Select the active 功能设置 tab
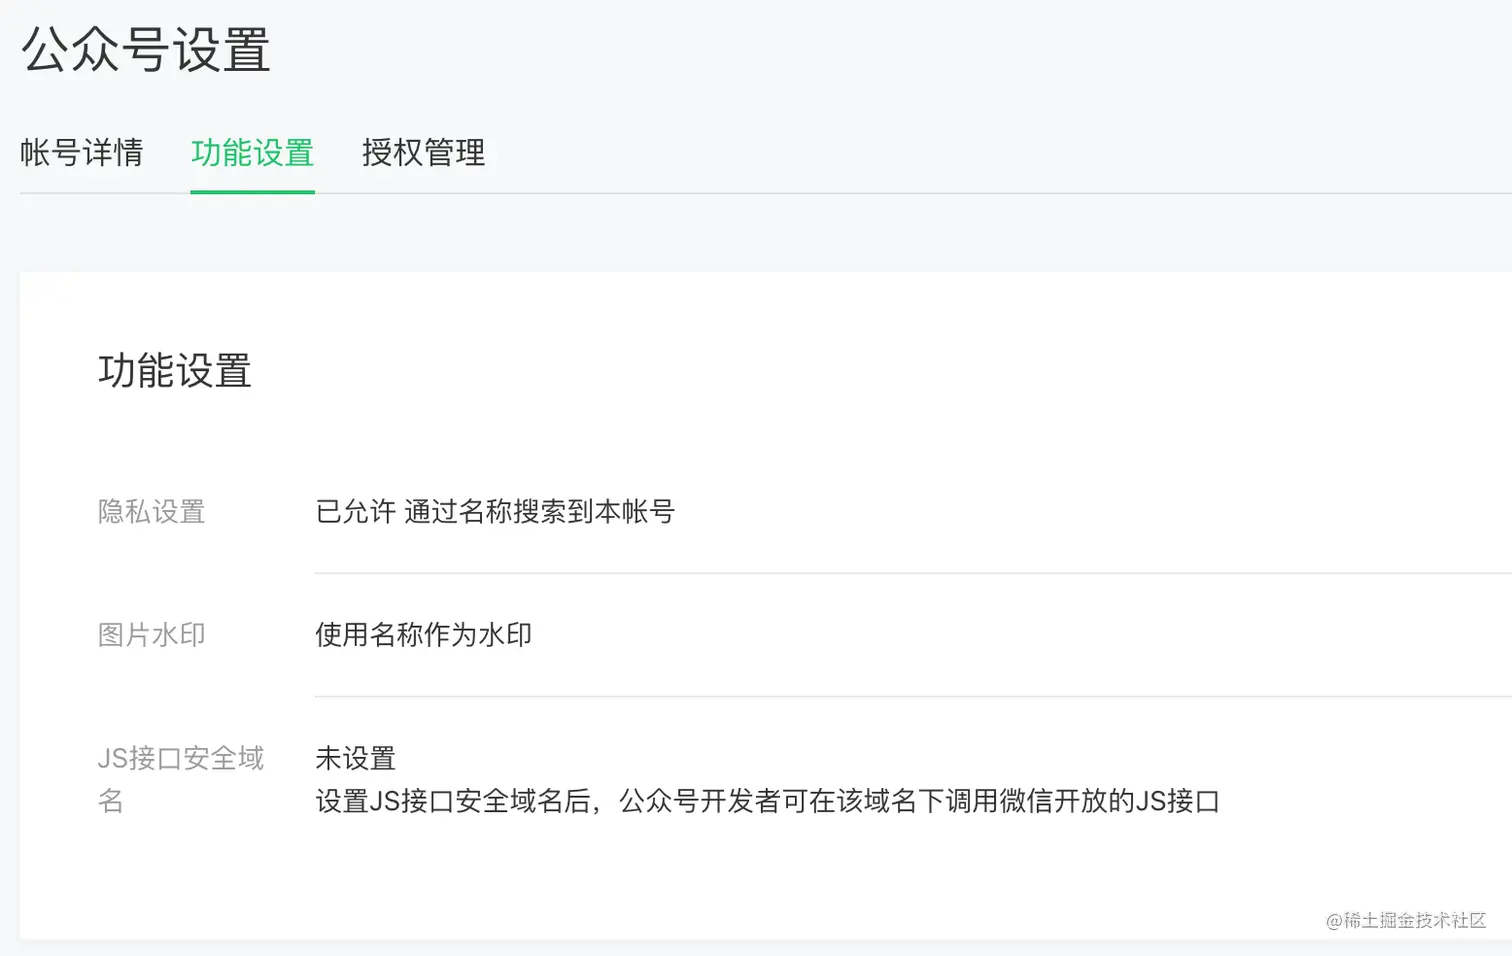The height and width of the screenshot is (956, 1512). (252, 153)
